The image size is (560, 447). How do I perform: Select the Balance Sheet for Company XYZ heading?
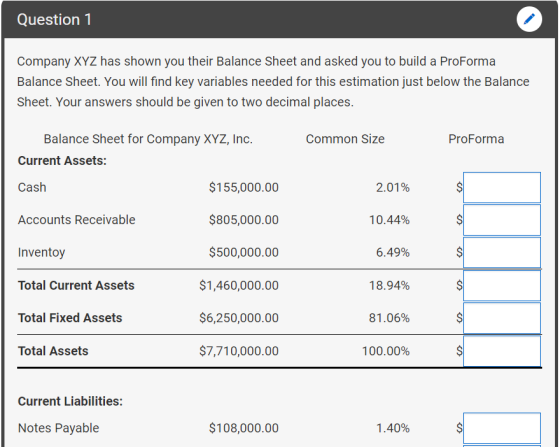148,139
